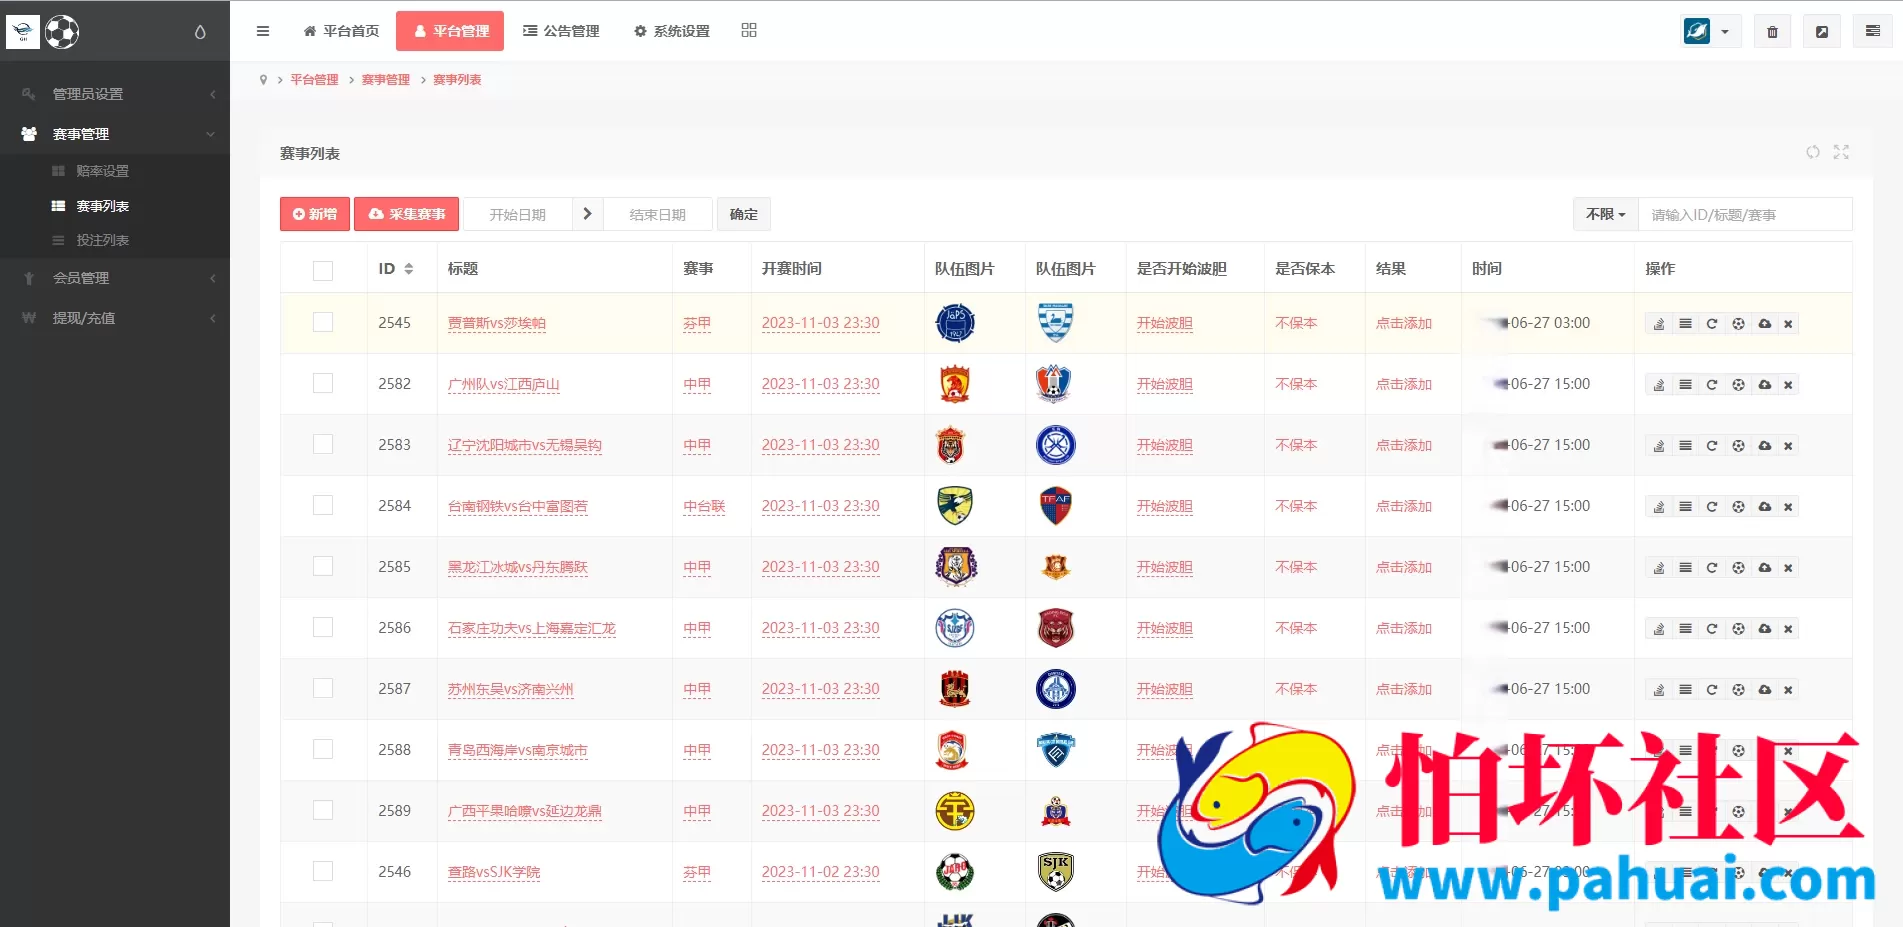Check the checkbox for row 2587

[323, 688]
